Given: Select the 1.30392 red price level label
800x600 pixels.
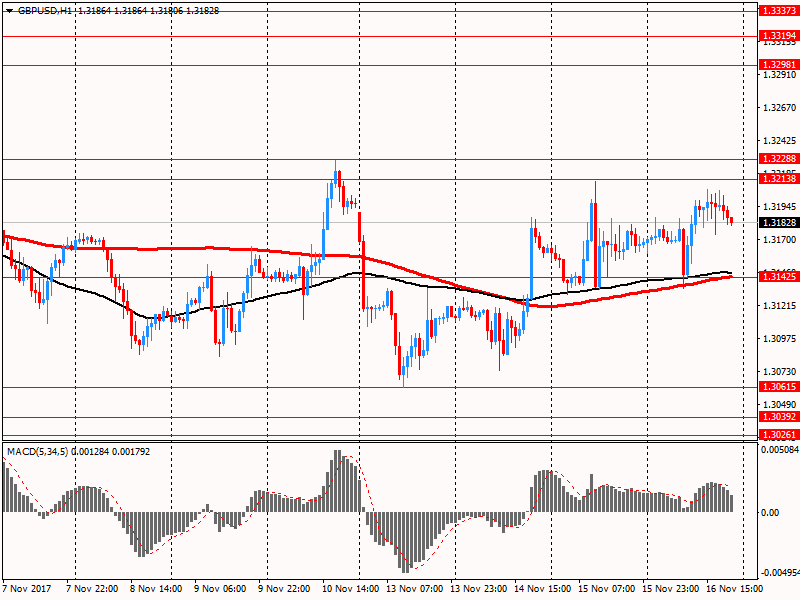Looking at the screenshot, I should 779,417.
